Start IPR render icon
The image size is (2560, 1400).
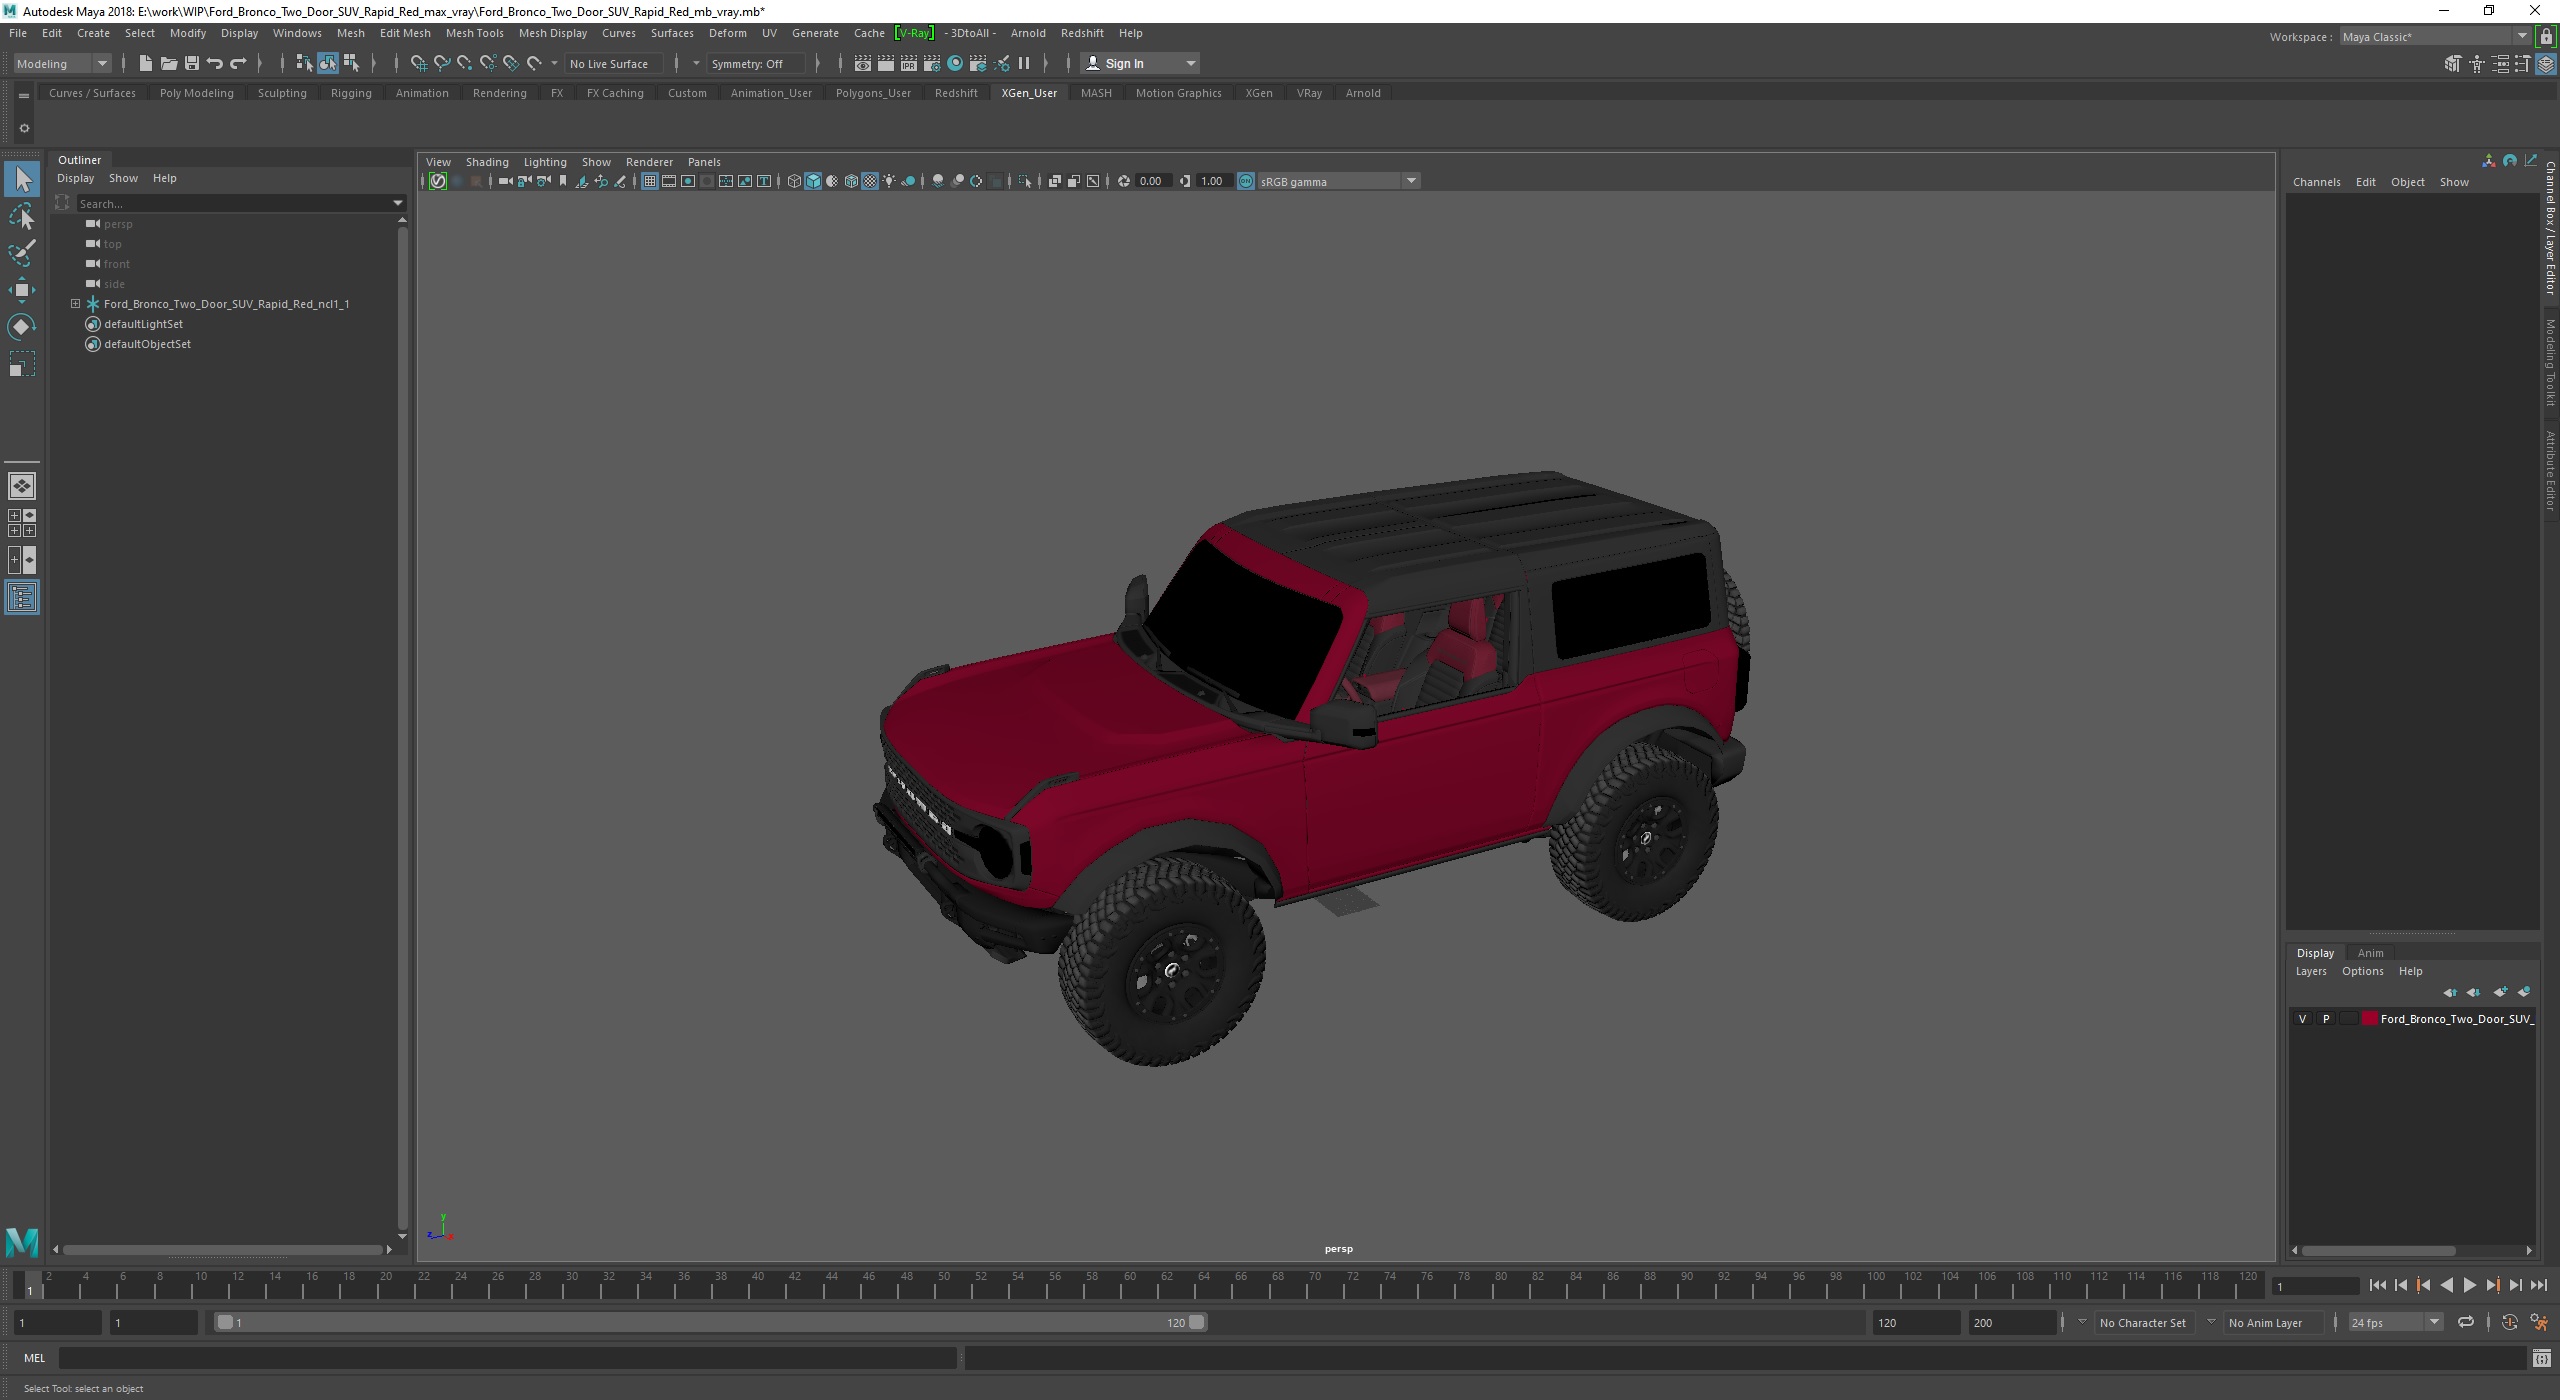(x=908, y=63)
